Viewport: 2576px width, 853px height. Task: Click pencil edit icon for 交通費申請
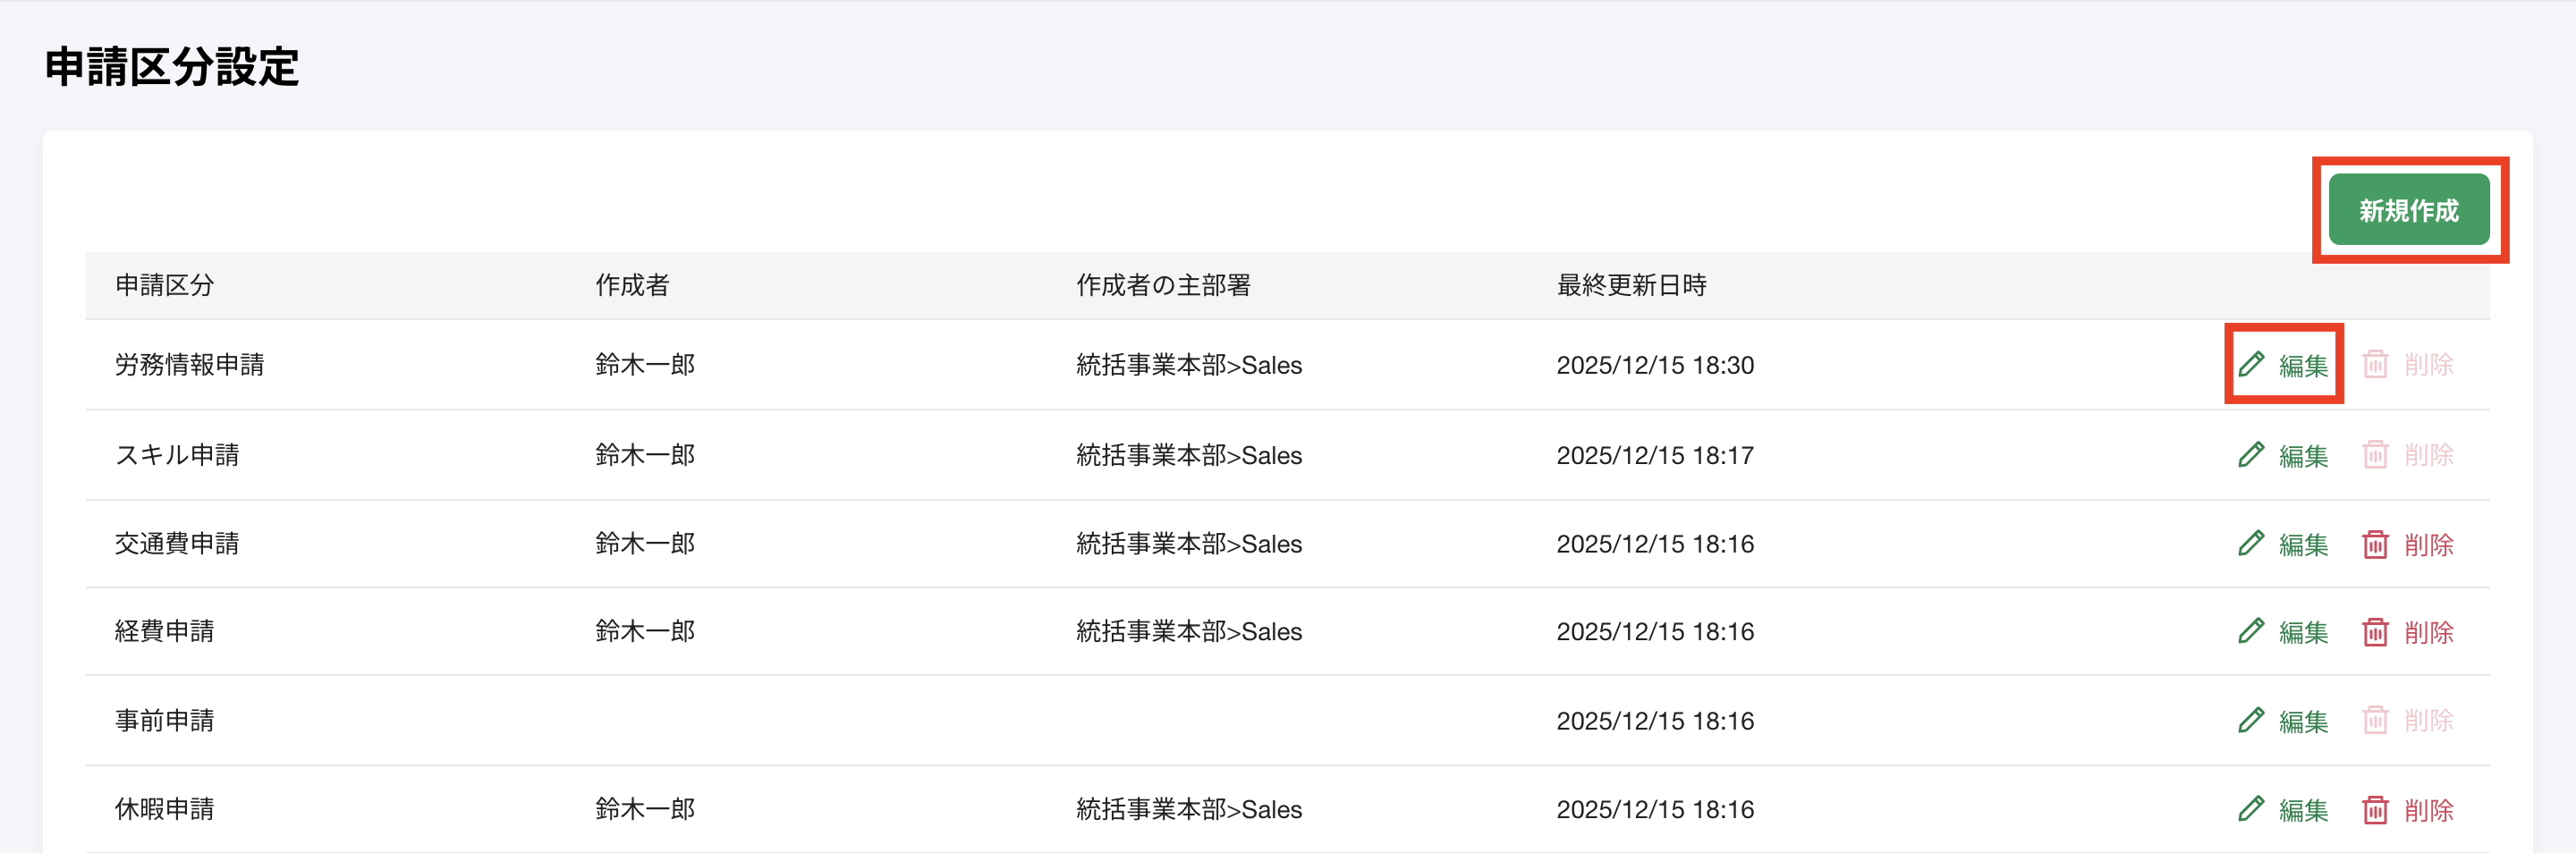pos(2251,544)
